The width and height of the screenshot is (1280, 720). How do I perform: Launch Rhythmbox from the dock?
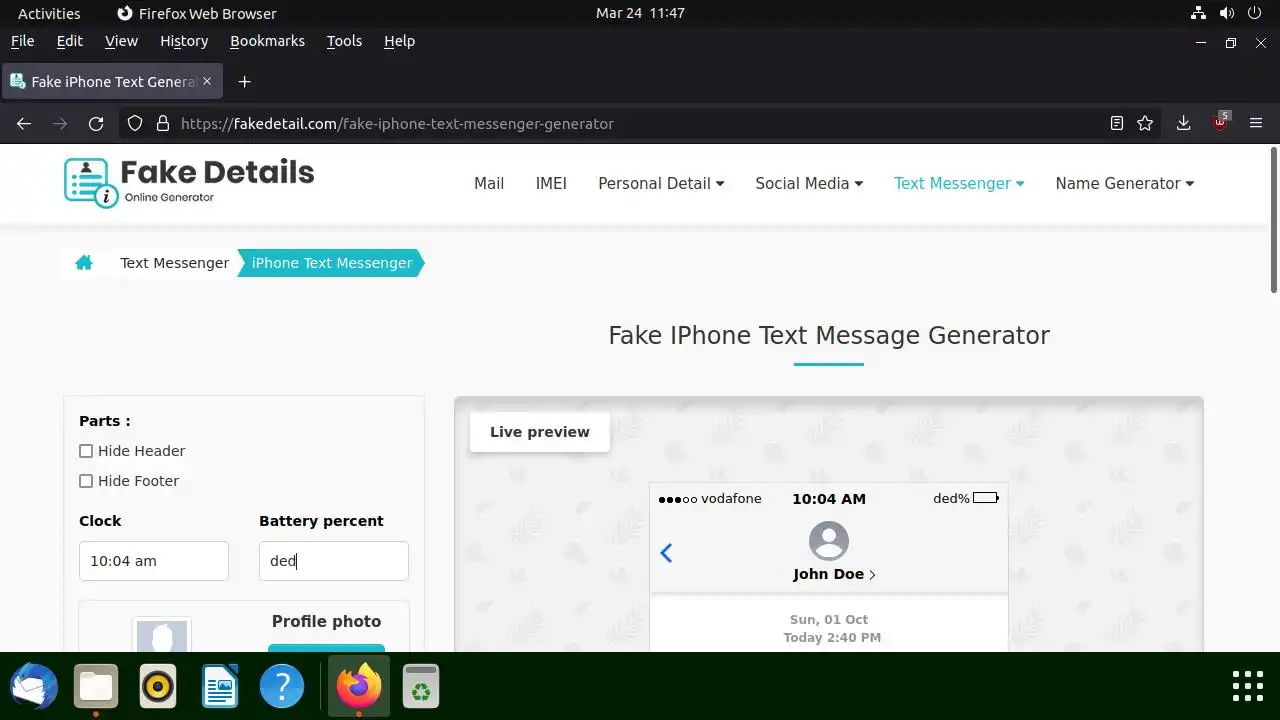click(x=158, y=687)
